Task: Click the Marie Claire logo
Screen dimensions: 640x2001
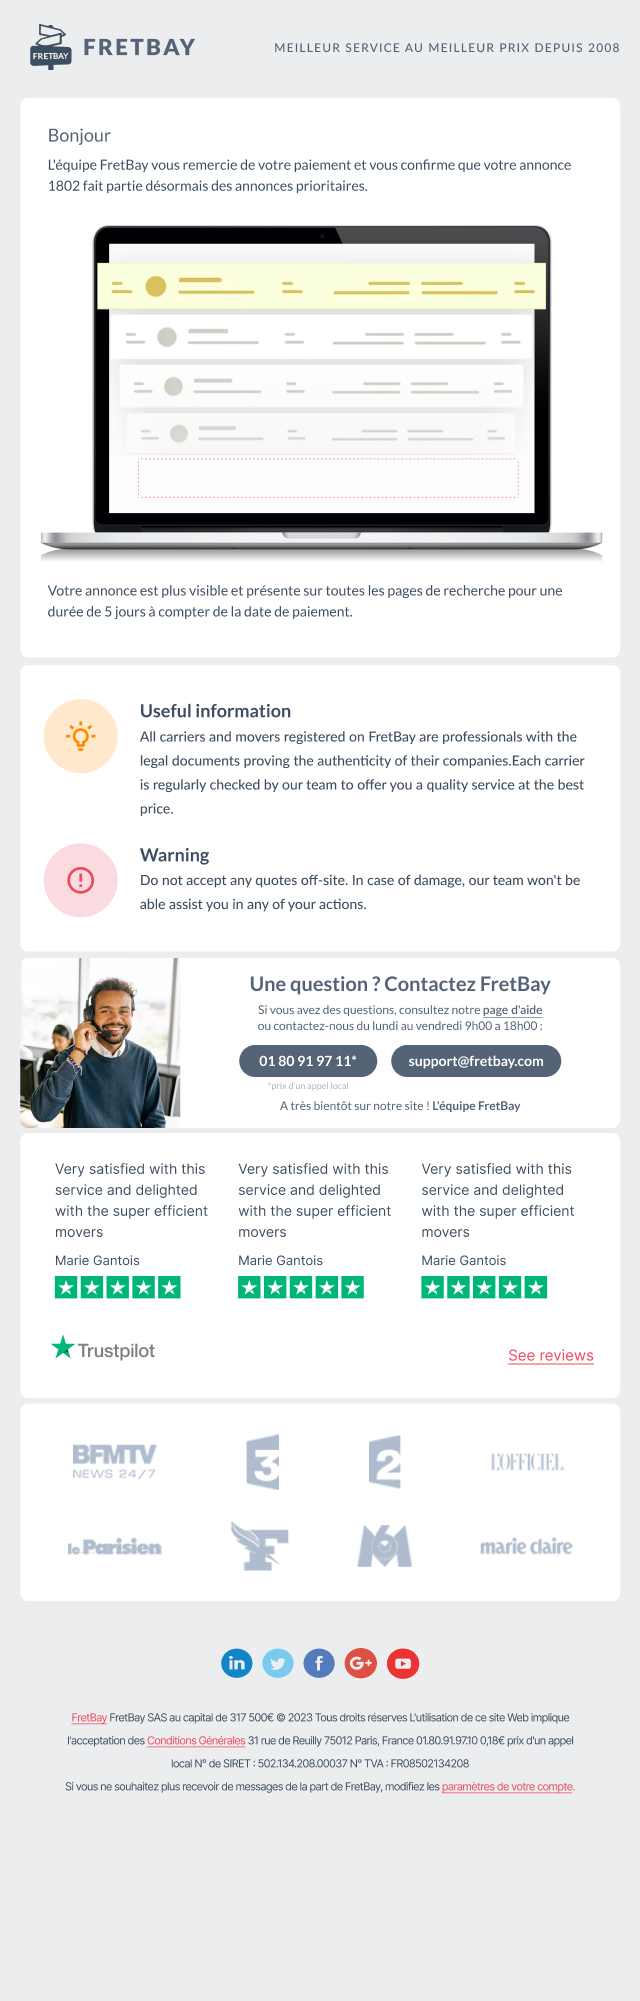Action: tap(526, 1547)
